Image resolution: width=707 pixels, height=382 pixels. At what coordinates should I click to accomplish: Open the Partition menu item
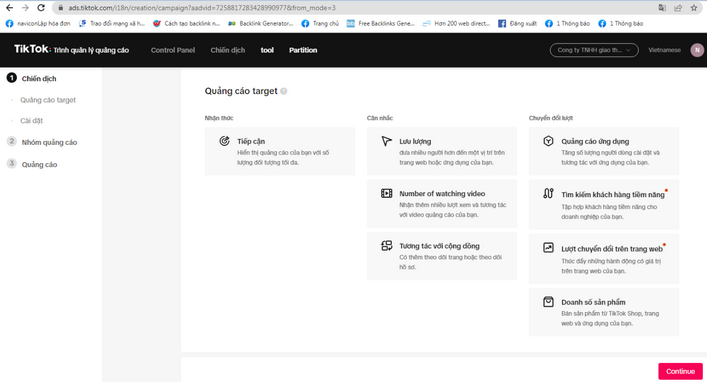point(303,50)
